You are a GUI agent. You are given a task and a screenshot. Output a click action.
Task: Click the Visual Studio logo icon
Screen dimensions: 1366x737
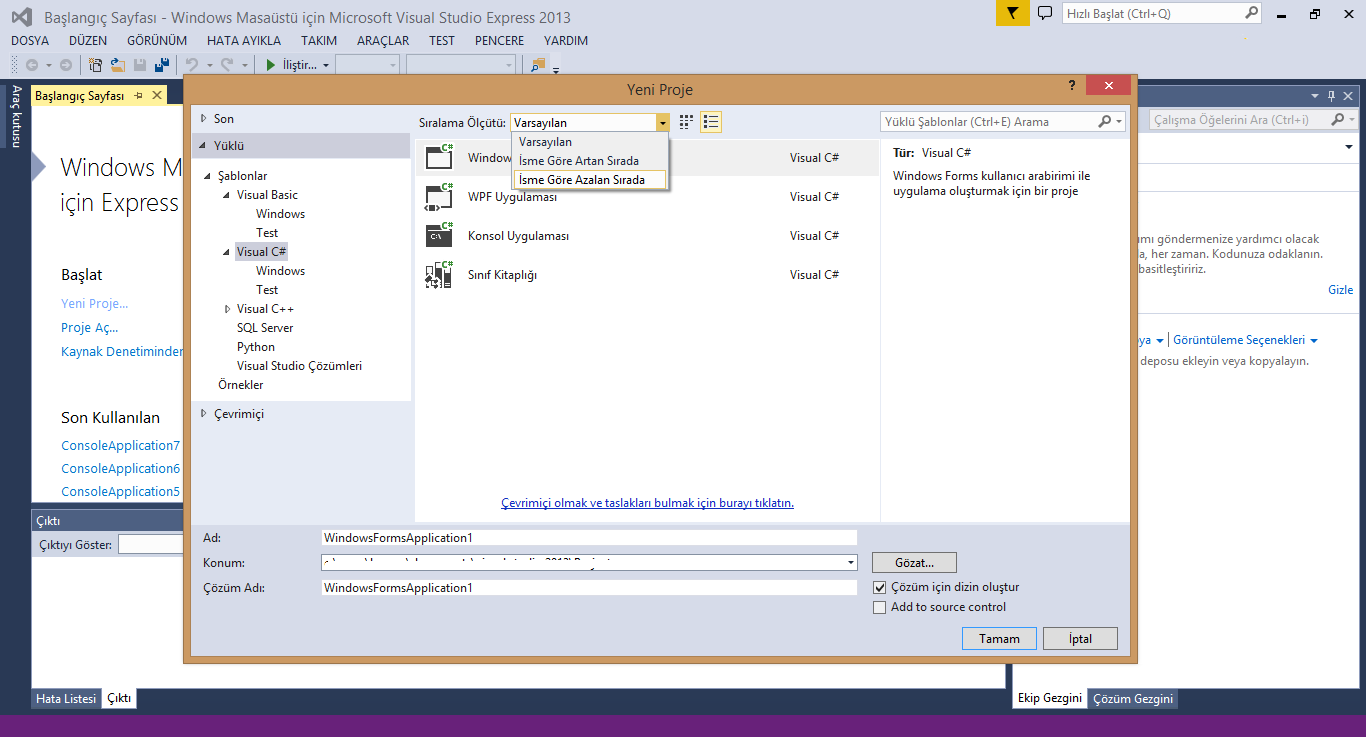point(22,17)
